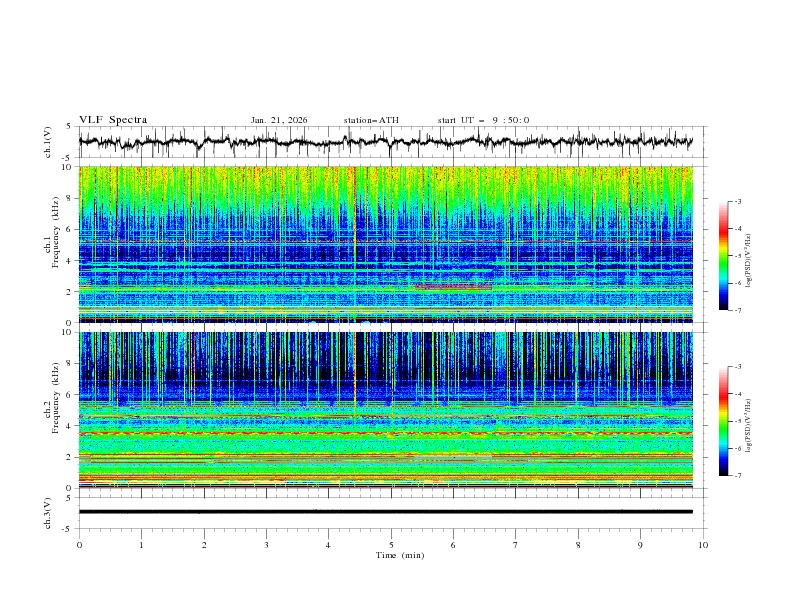Click the "VLF Spectra" title text
This screenshot has width=792, height=612.
point(113,120)
